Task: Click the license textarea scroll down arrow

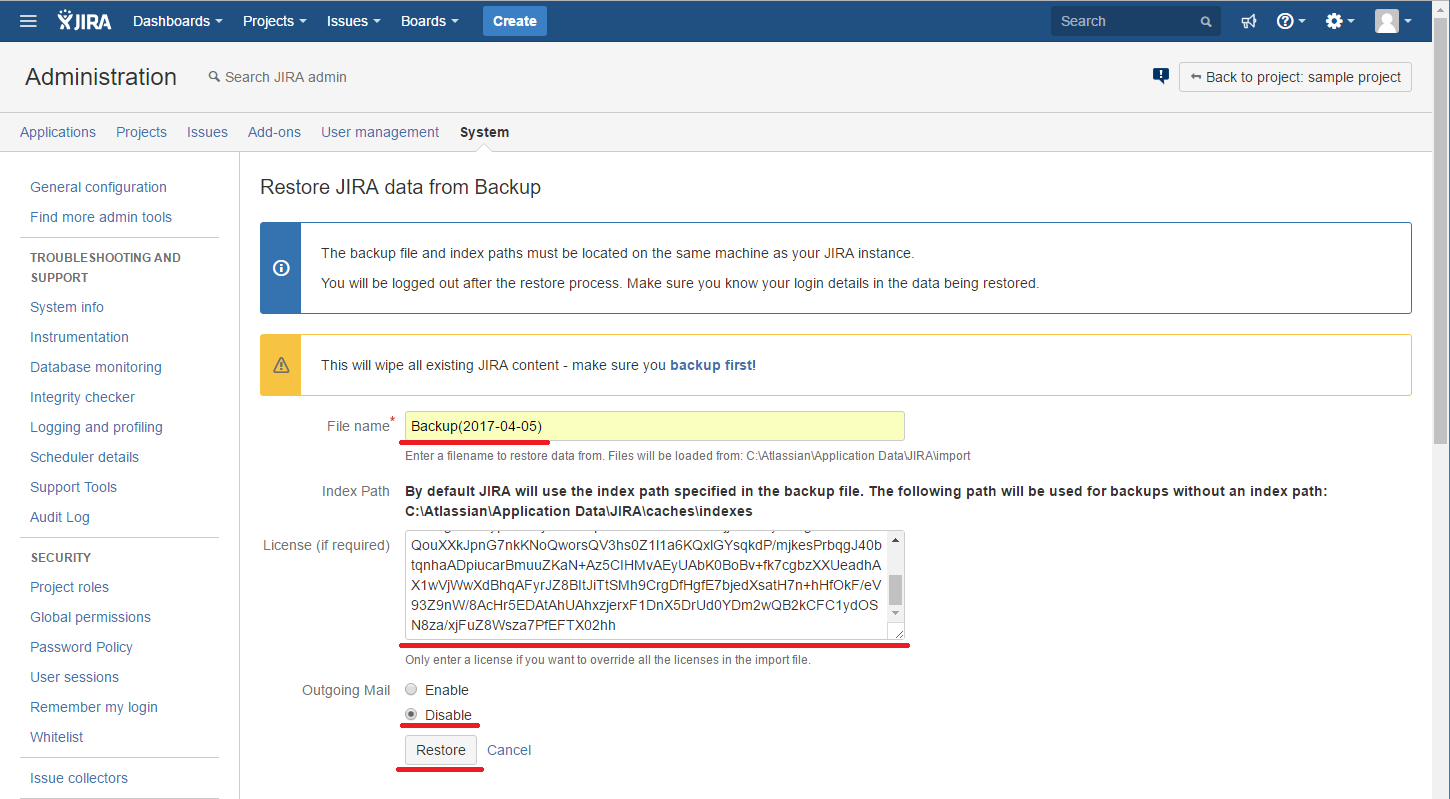Action: (896, 612)
